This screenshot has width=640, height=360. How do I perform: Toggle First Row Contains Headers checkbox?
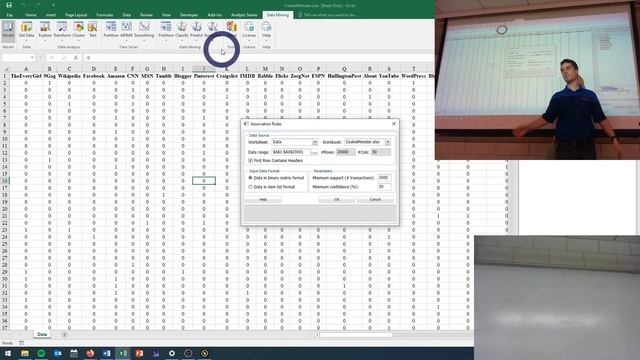click(251, 160)
